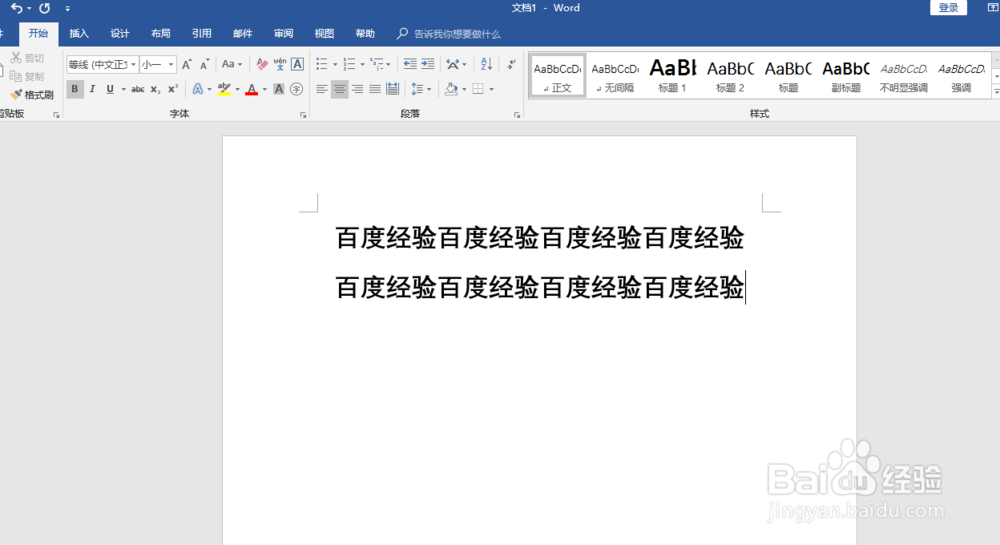This screenshot has width=1000, height=545.
Task: Open the font name combo box
Action: [x=102, y=64]
